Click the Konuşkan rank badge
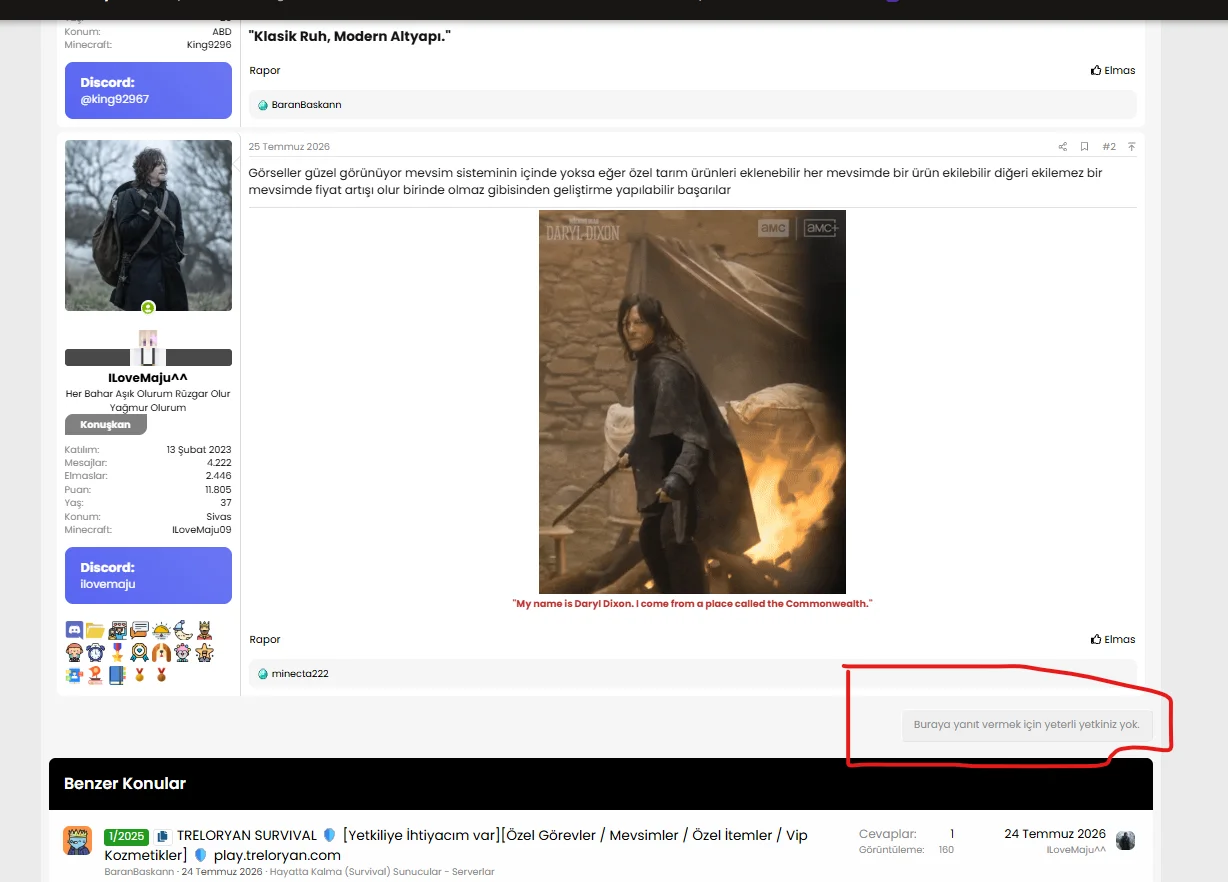The image size is (1228, 882). point(106,425)
